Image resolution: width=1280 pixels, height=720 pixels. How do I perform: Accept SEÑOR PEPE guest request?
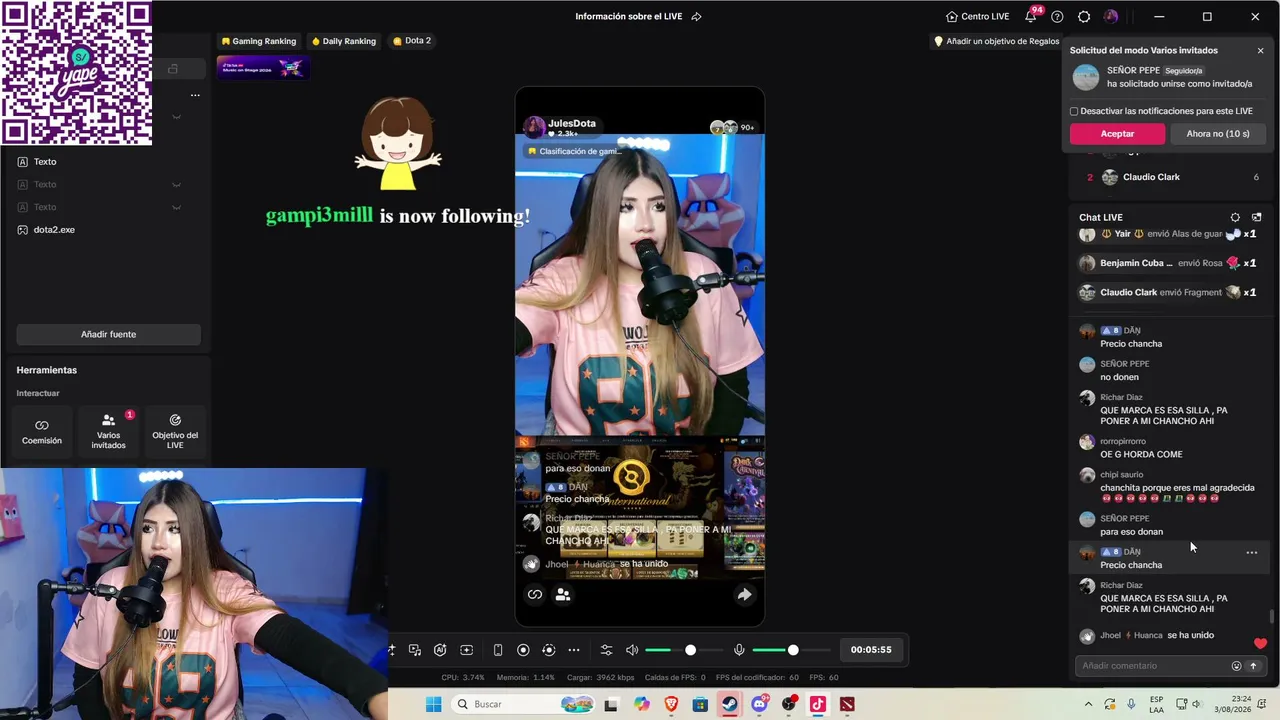tap(1117, 134)
